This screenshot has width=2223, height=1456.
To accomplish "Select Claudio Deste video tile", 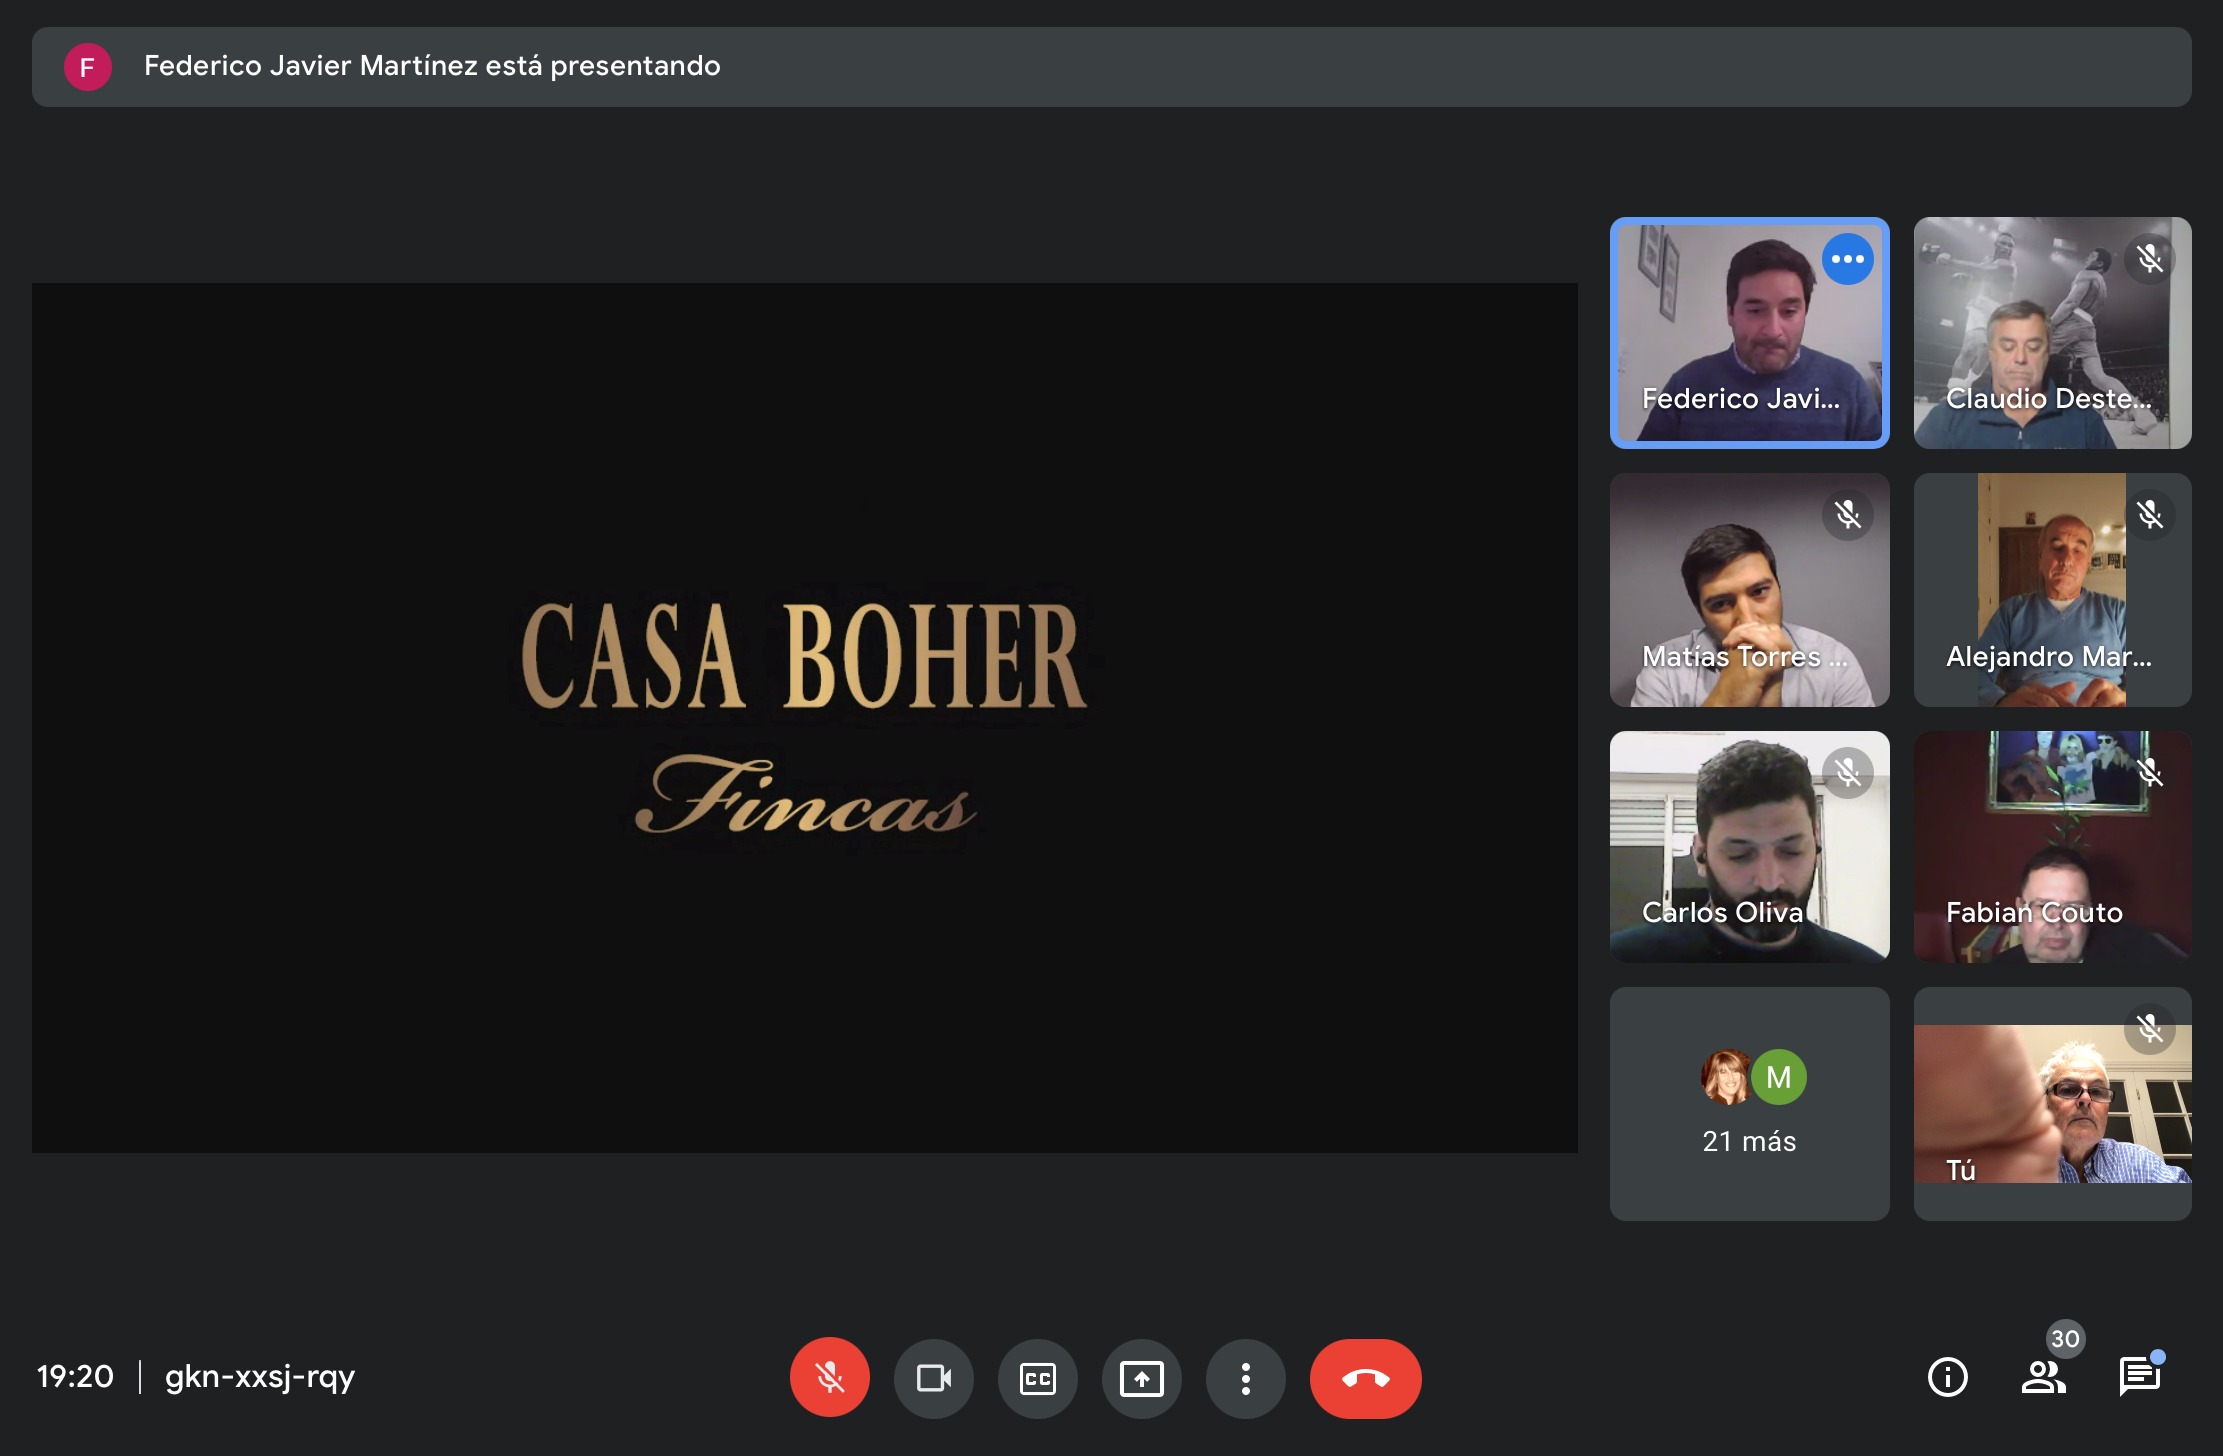I will tap(2052, 333).
